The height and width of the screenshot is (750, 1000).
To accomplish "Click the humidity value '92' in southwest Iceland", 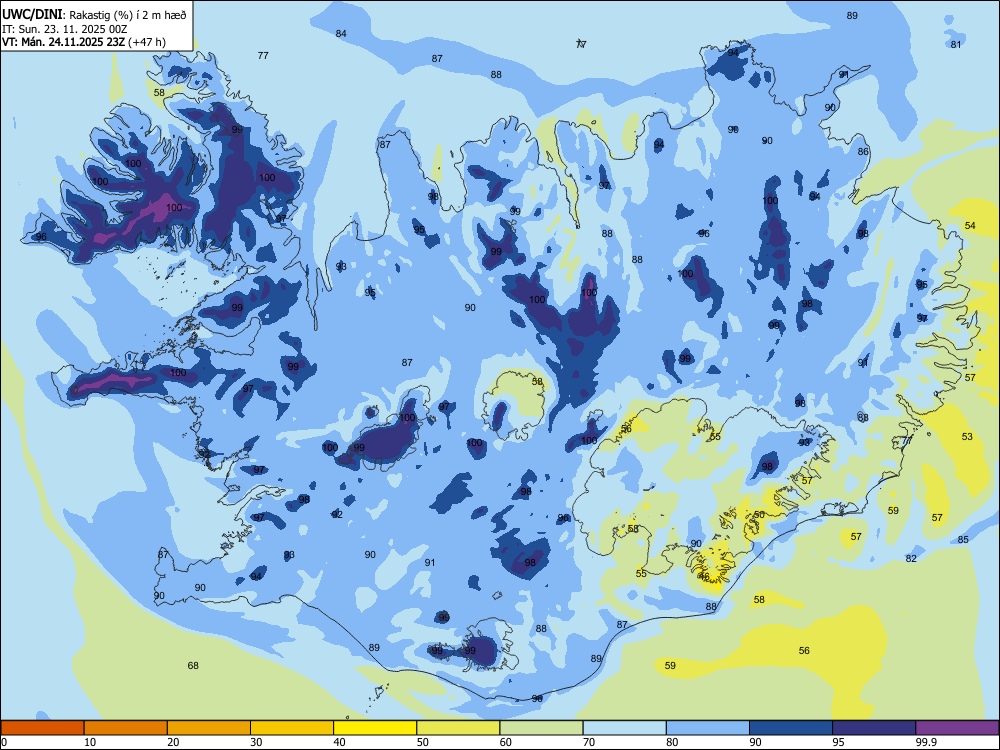I will coord(337,514).
